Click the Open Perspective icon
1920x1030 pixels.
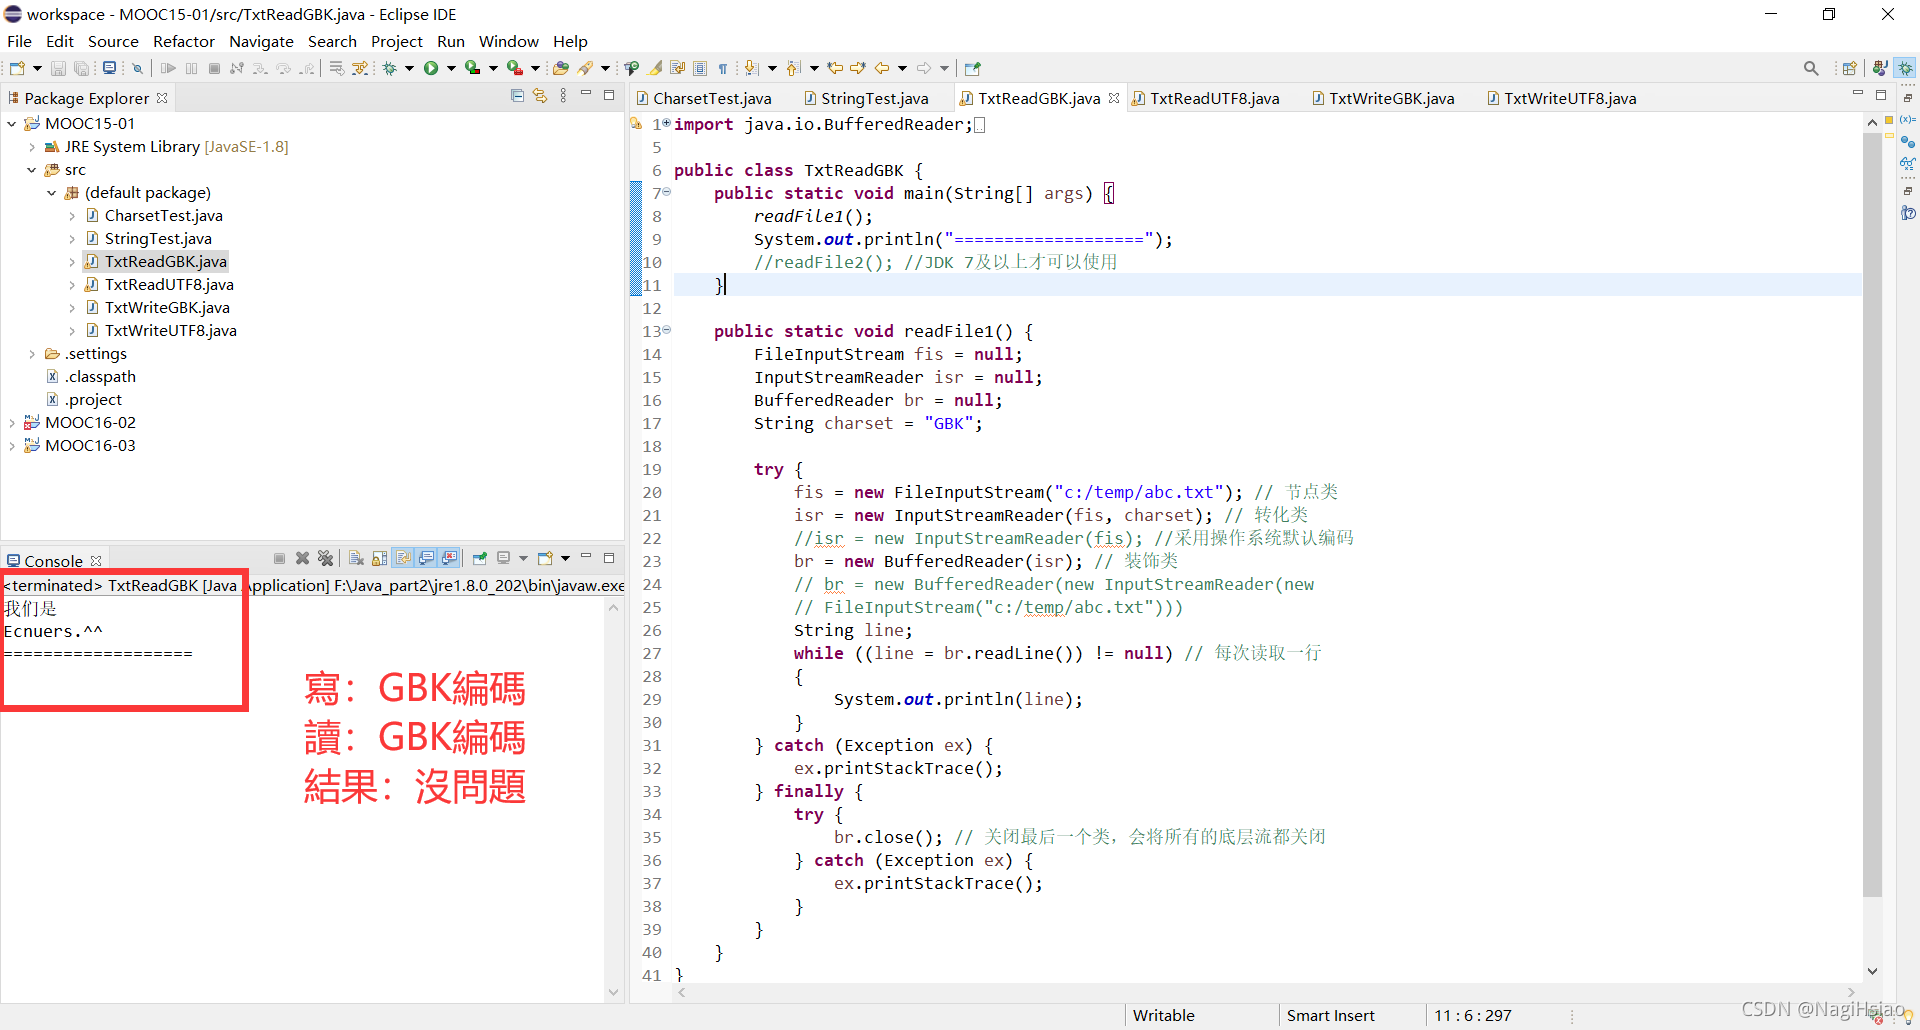[1850, 68]
